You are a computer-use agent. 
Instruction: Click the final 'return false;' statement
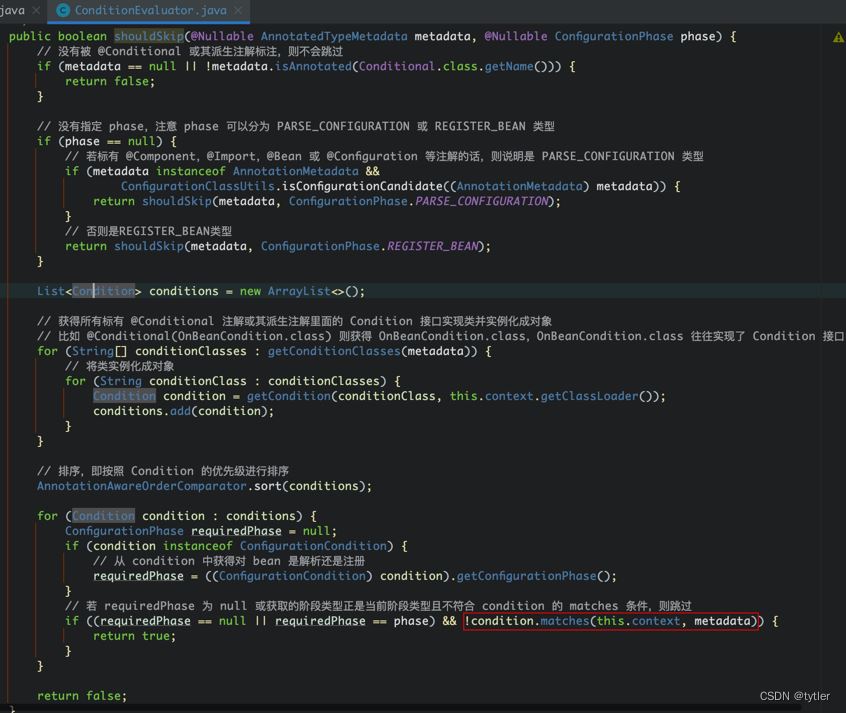click(82, 696)
